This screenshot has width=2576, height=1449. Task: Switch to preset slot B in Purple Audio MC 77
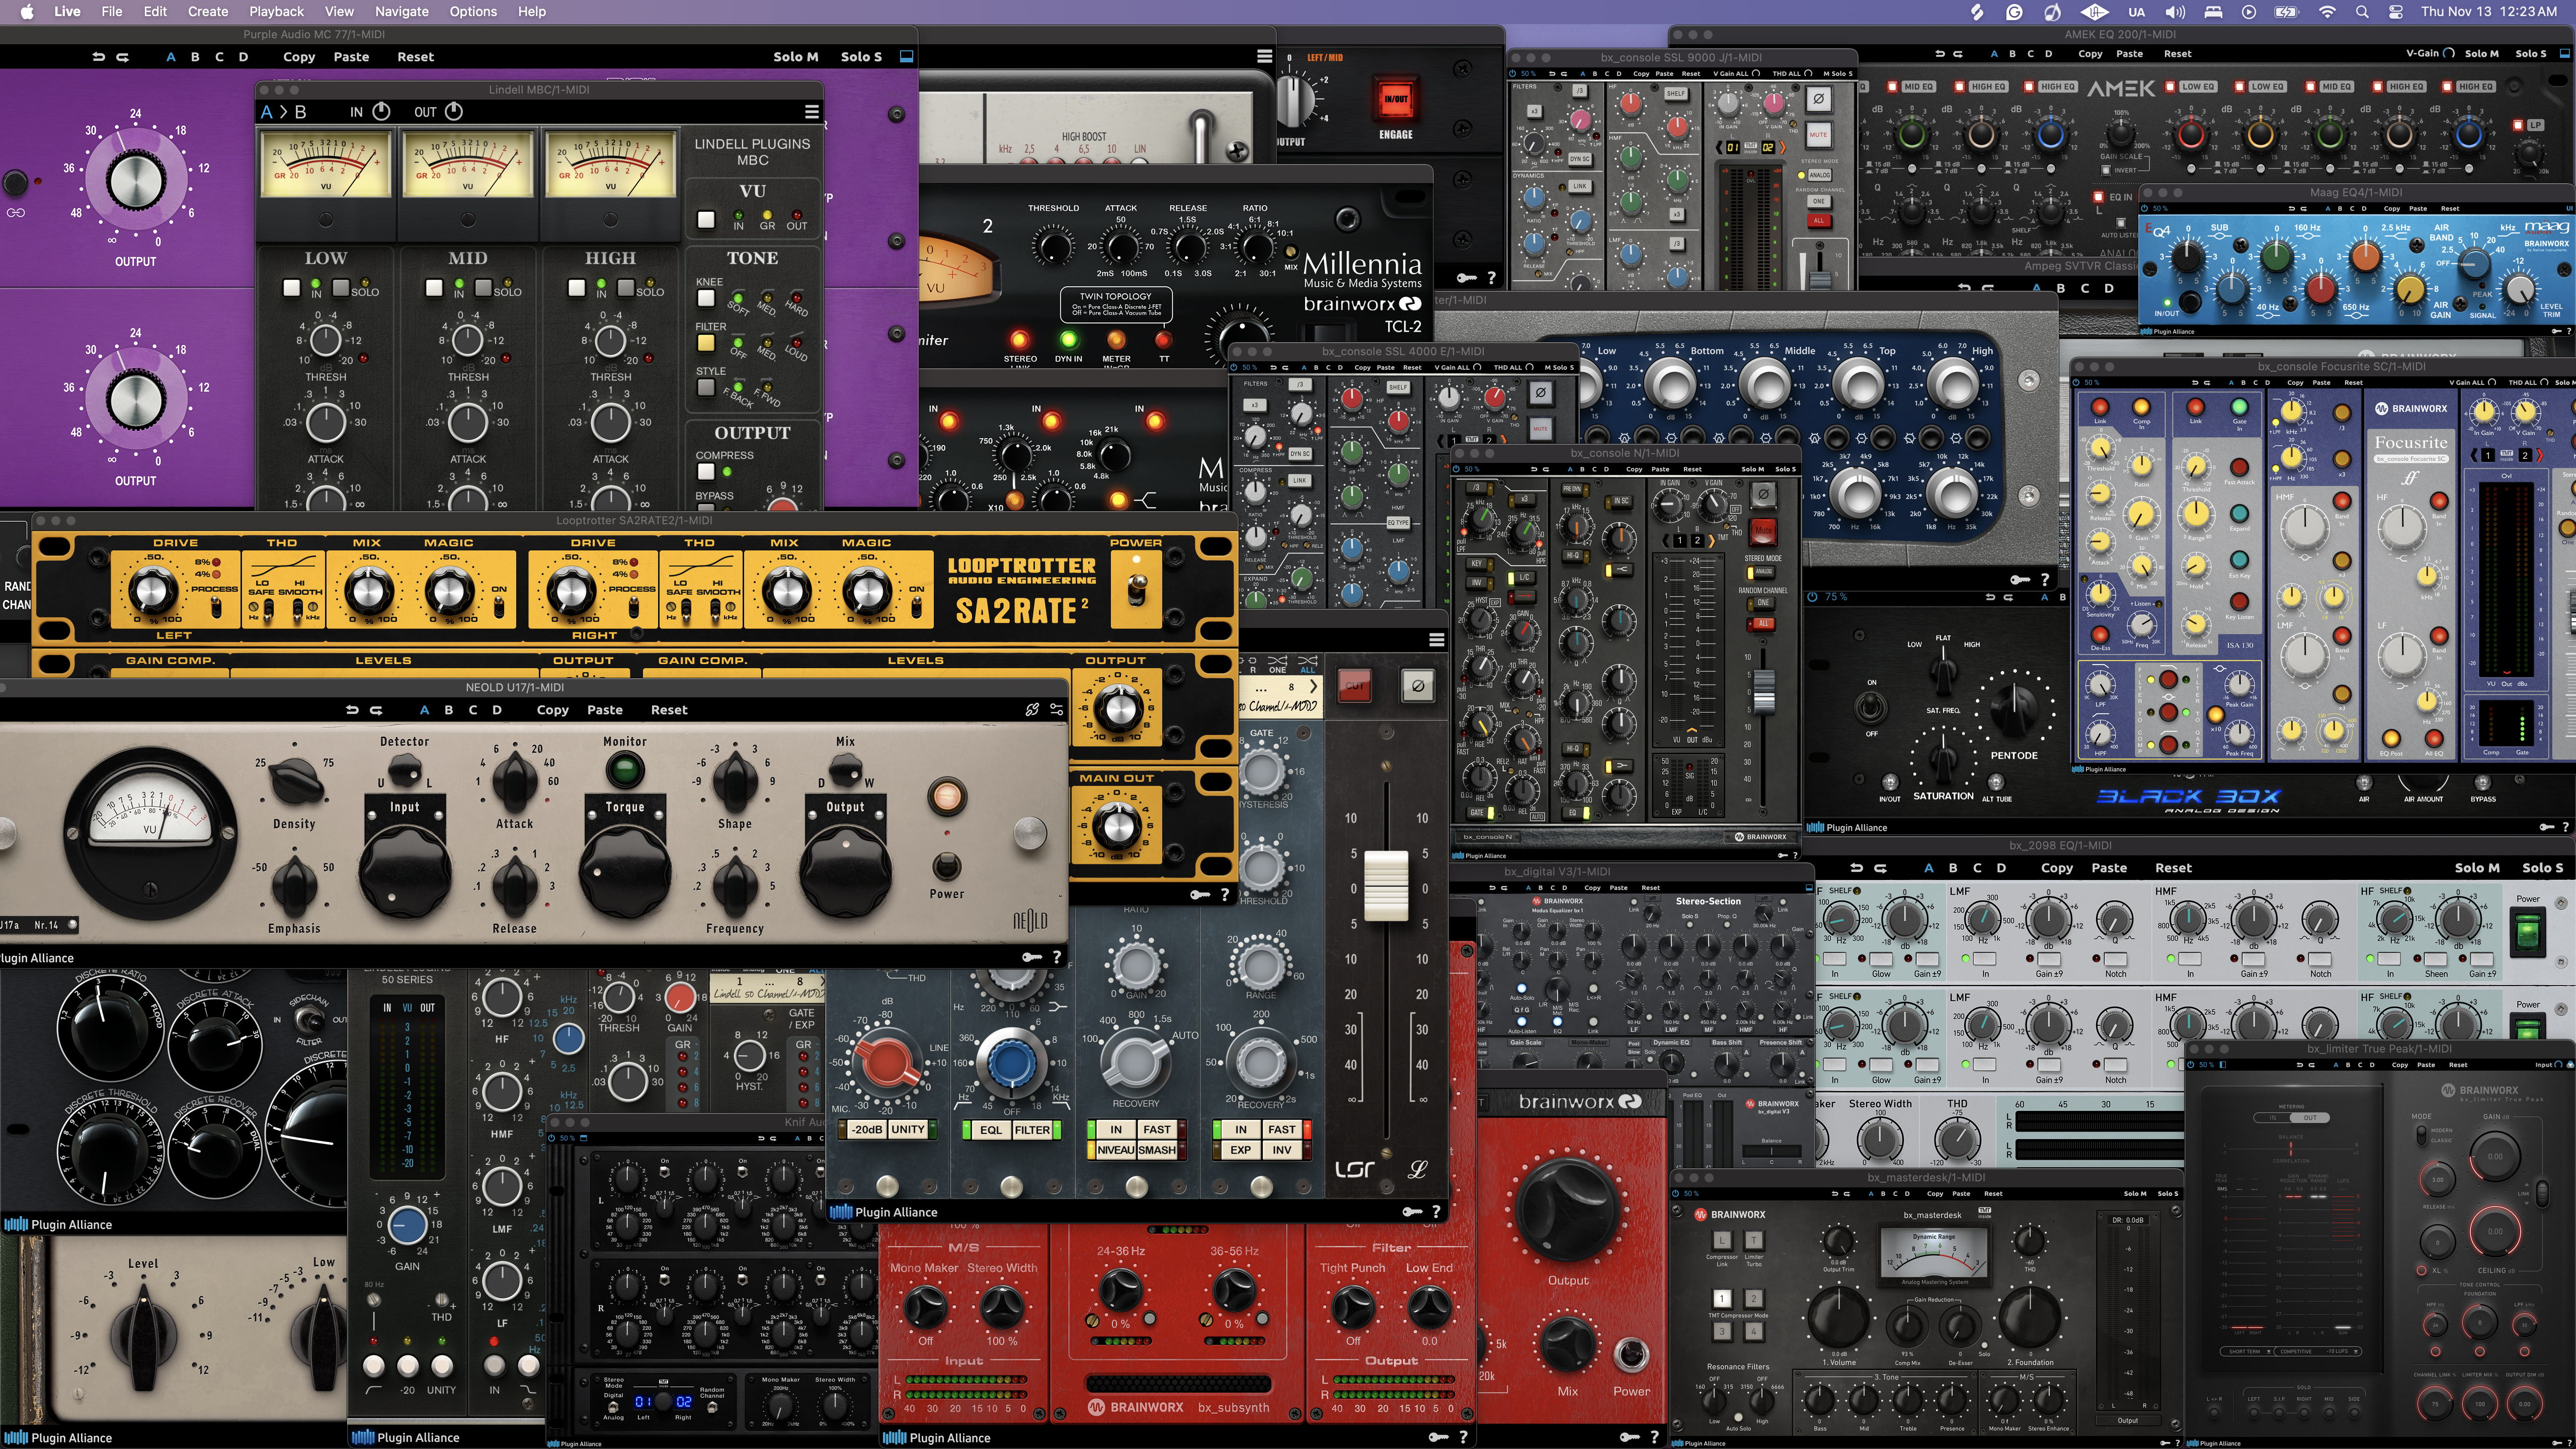195,56
